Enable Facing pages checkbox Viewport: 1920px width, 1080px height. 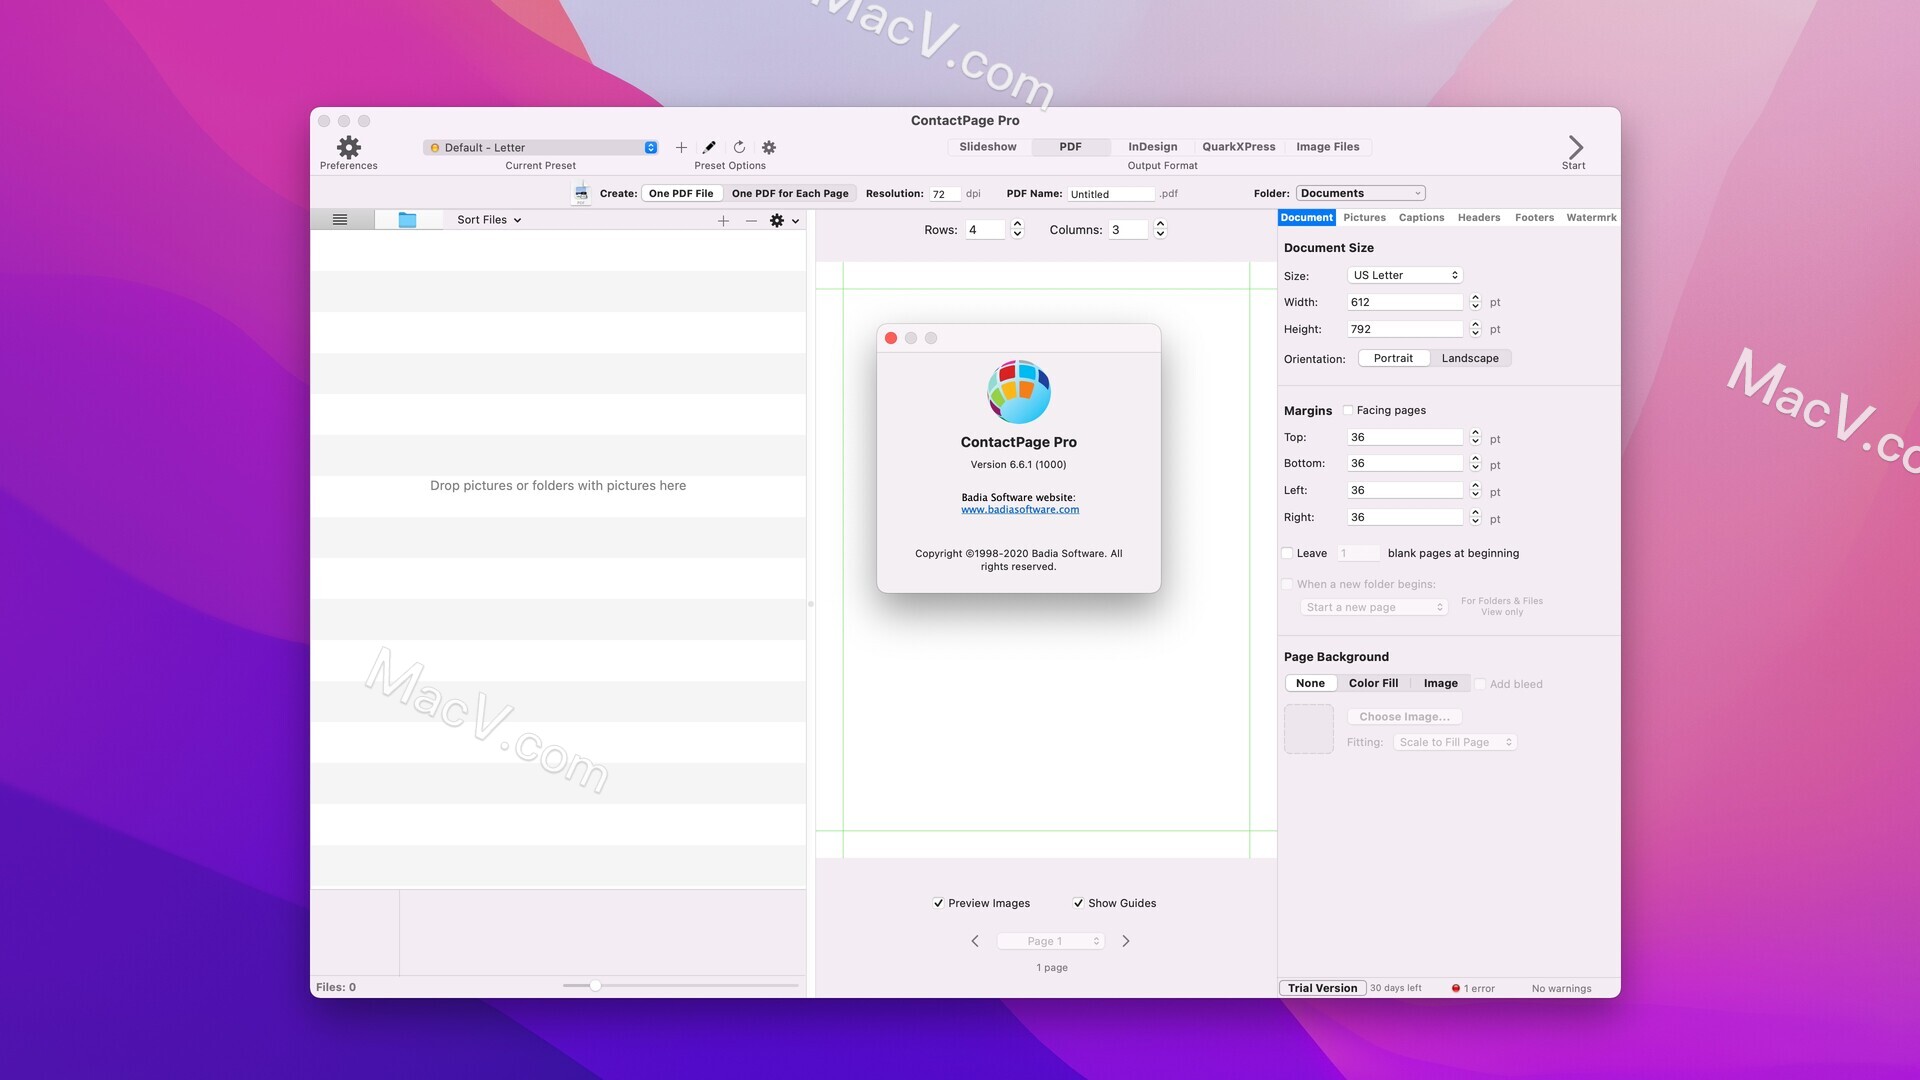click(1348, 410)
